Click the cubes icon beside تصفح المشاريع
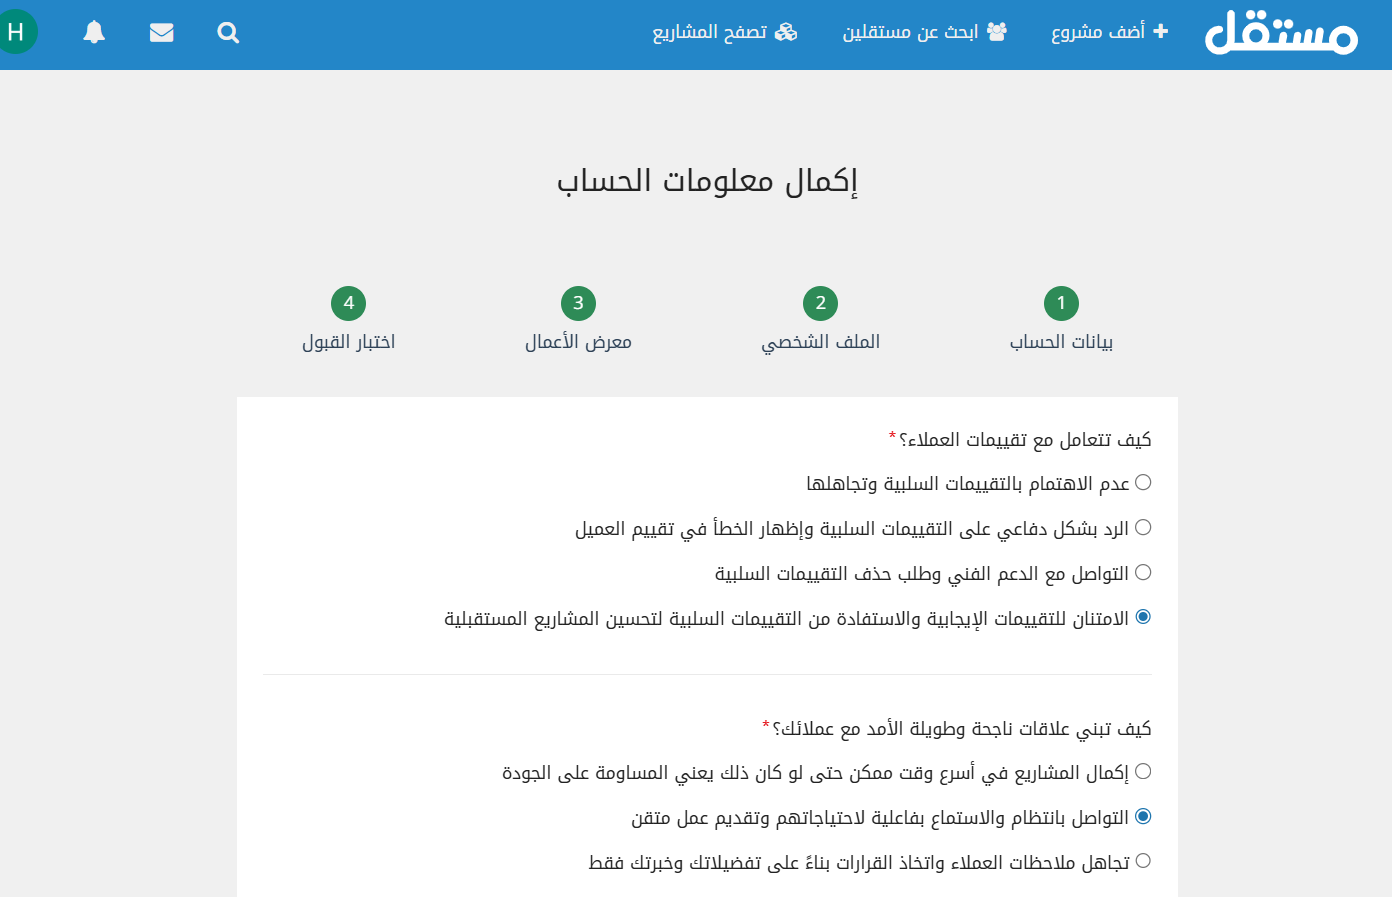 787,32
